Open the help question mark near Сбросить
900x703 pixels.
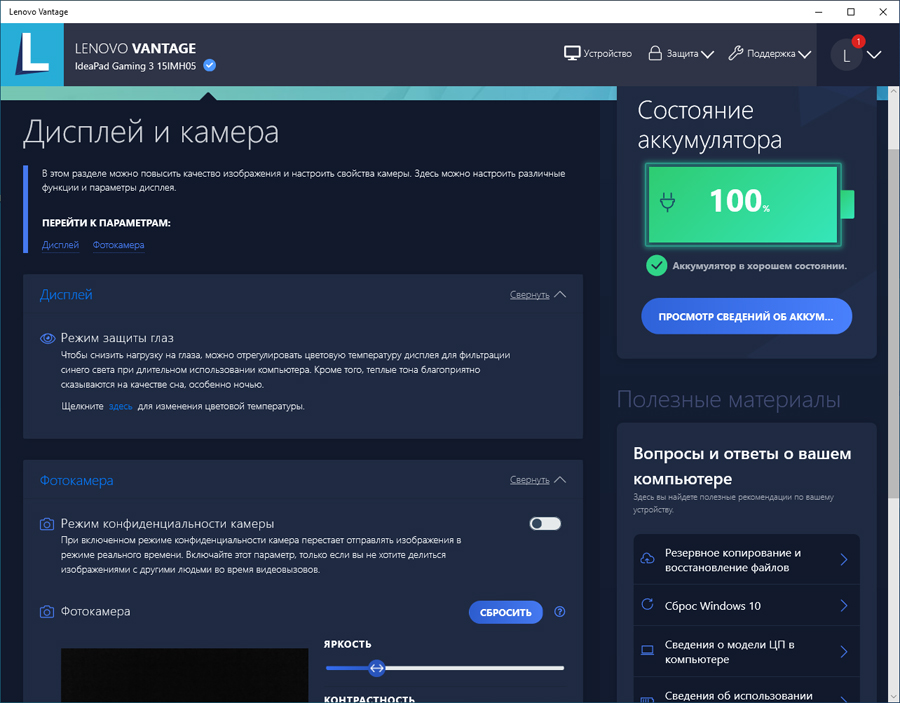(x=560, y=612)
